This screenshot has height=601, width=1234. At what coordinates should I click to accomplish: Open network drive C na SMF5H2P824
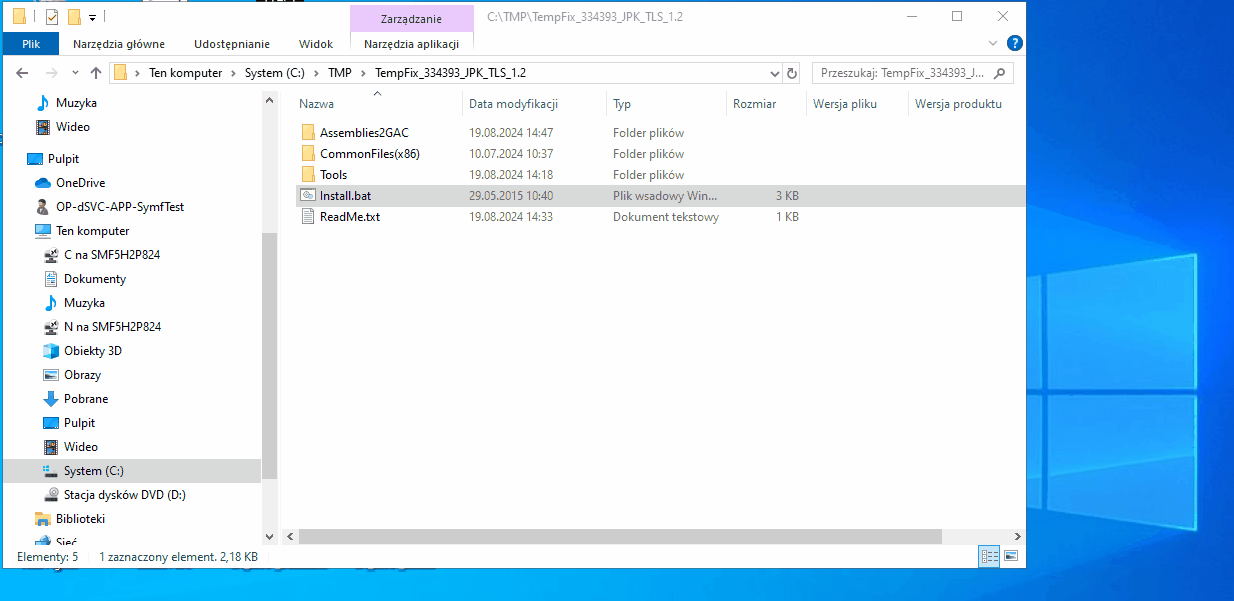tap(112, 255)
